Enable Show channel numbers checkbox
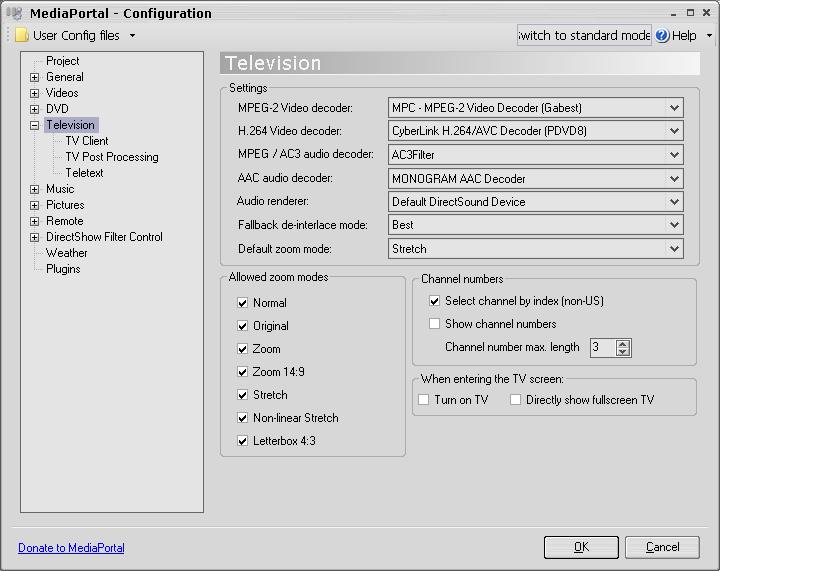 tap(434, 324)
